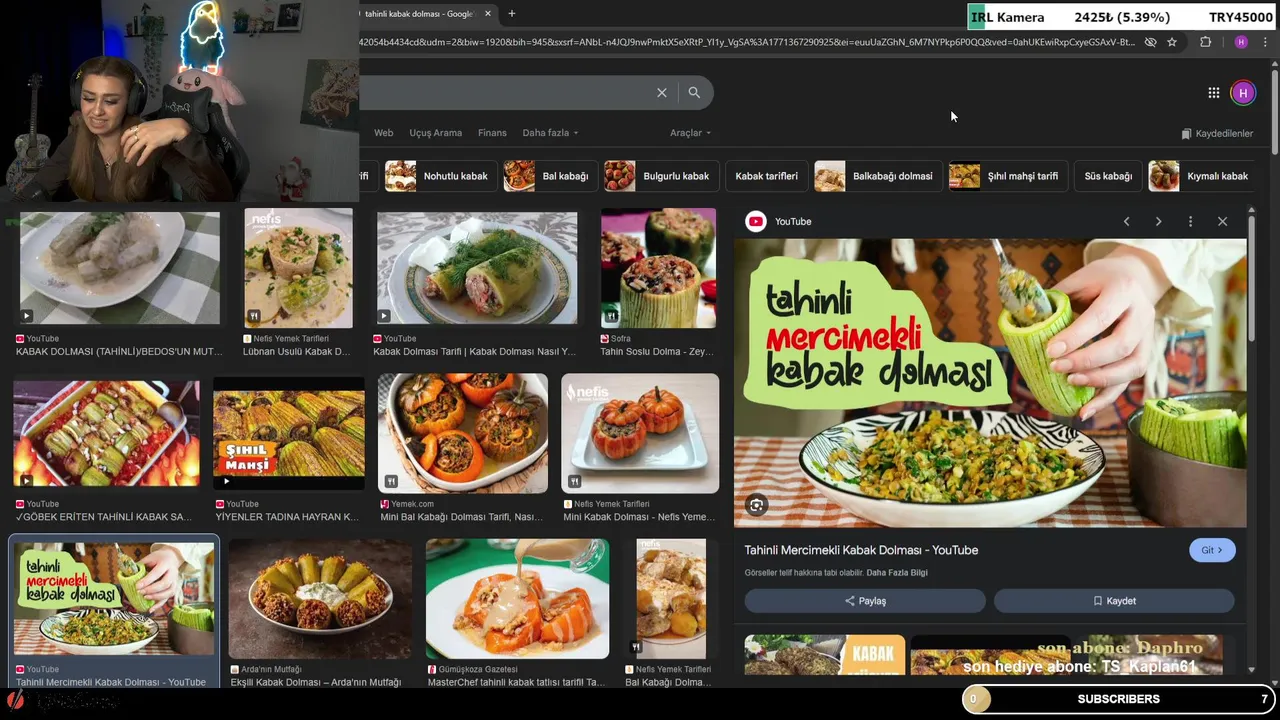Image resolution: width=1280 pixels, height=720 pixels.
Task: Switch to the Uçuş Arama tab
Action: coord(435,132)
